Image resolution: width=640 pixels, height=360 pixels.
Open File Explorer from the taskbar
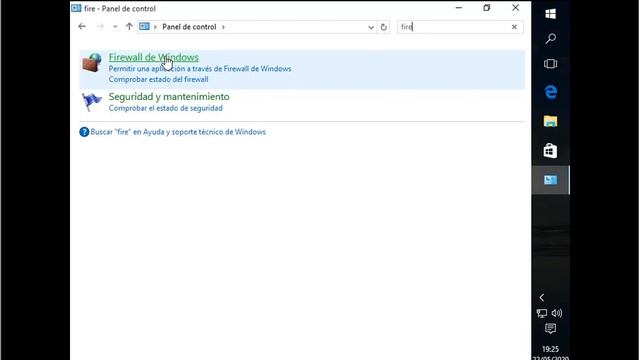pos(550,122)
